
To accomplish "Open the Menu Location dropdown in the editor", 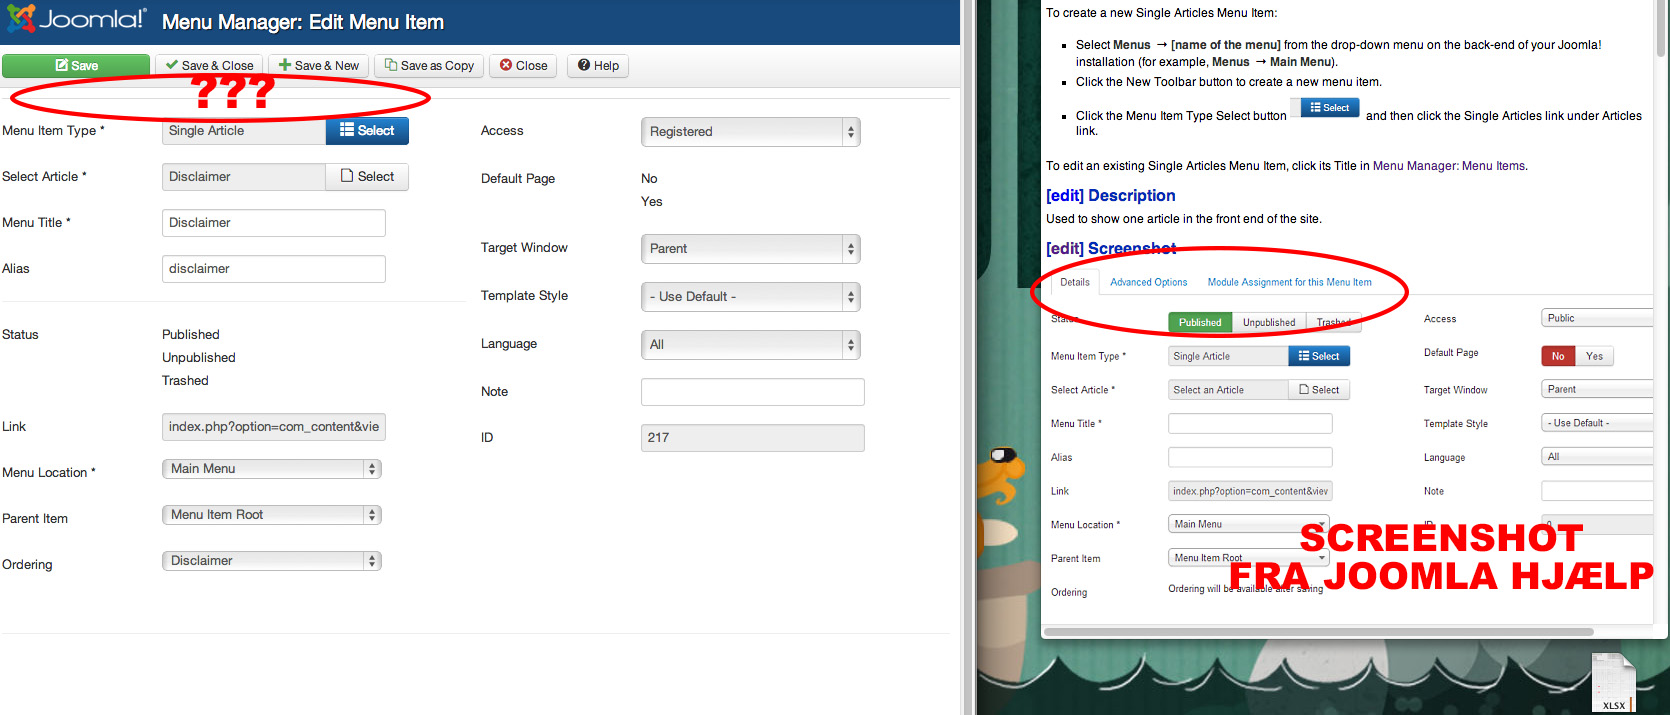I will [272, 469].
